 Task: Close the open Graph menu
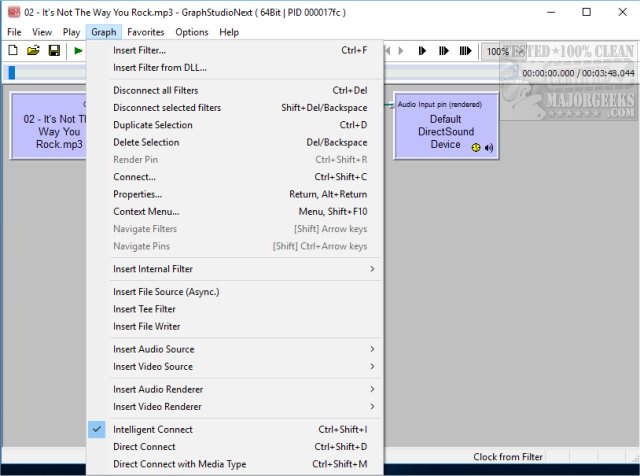pos(104,32)
